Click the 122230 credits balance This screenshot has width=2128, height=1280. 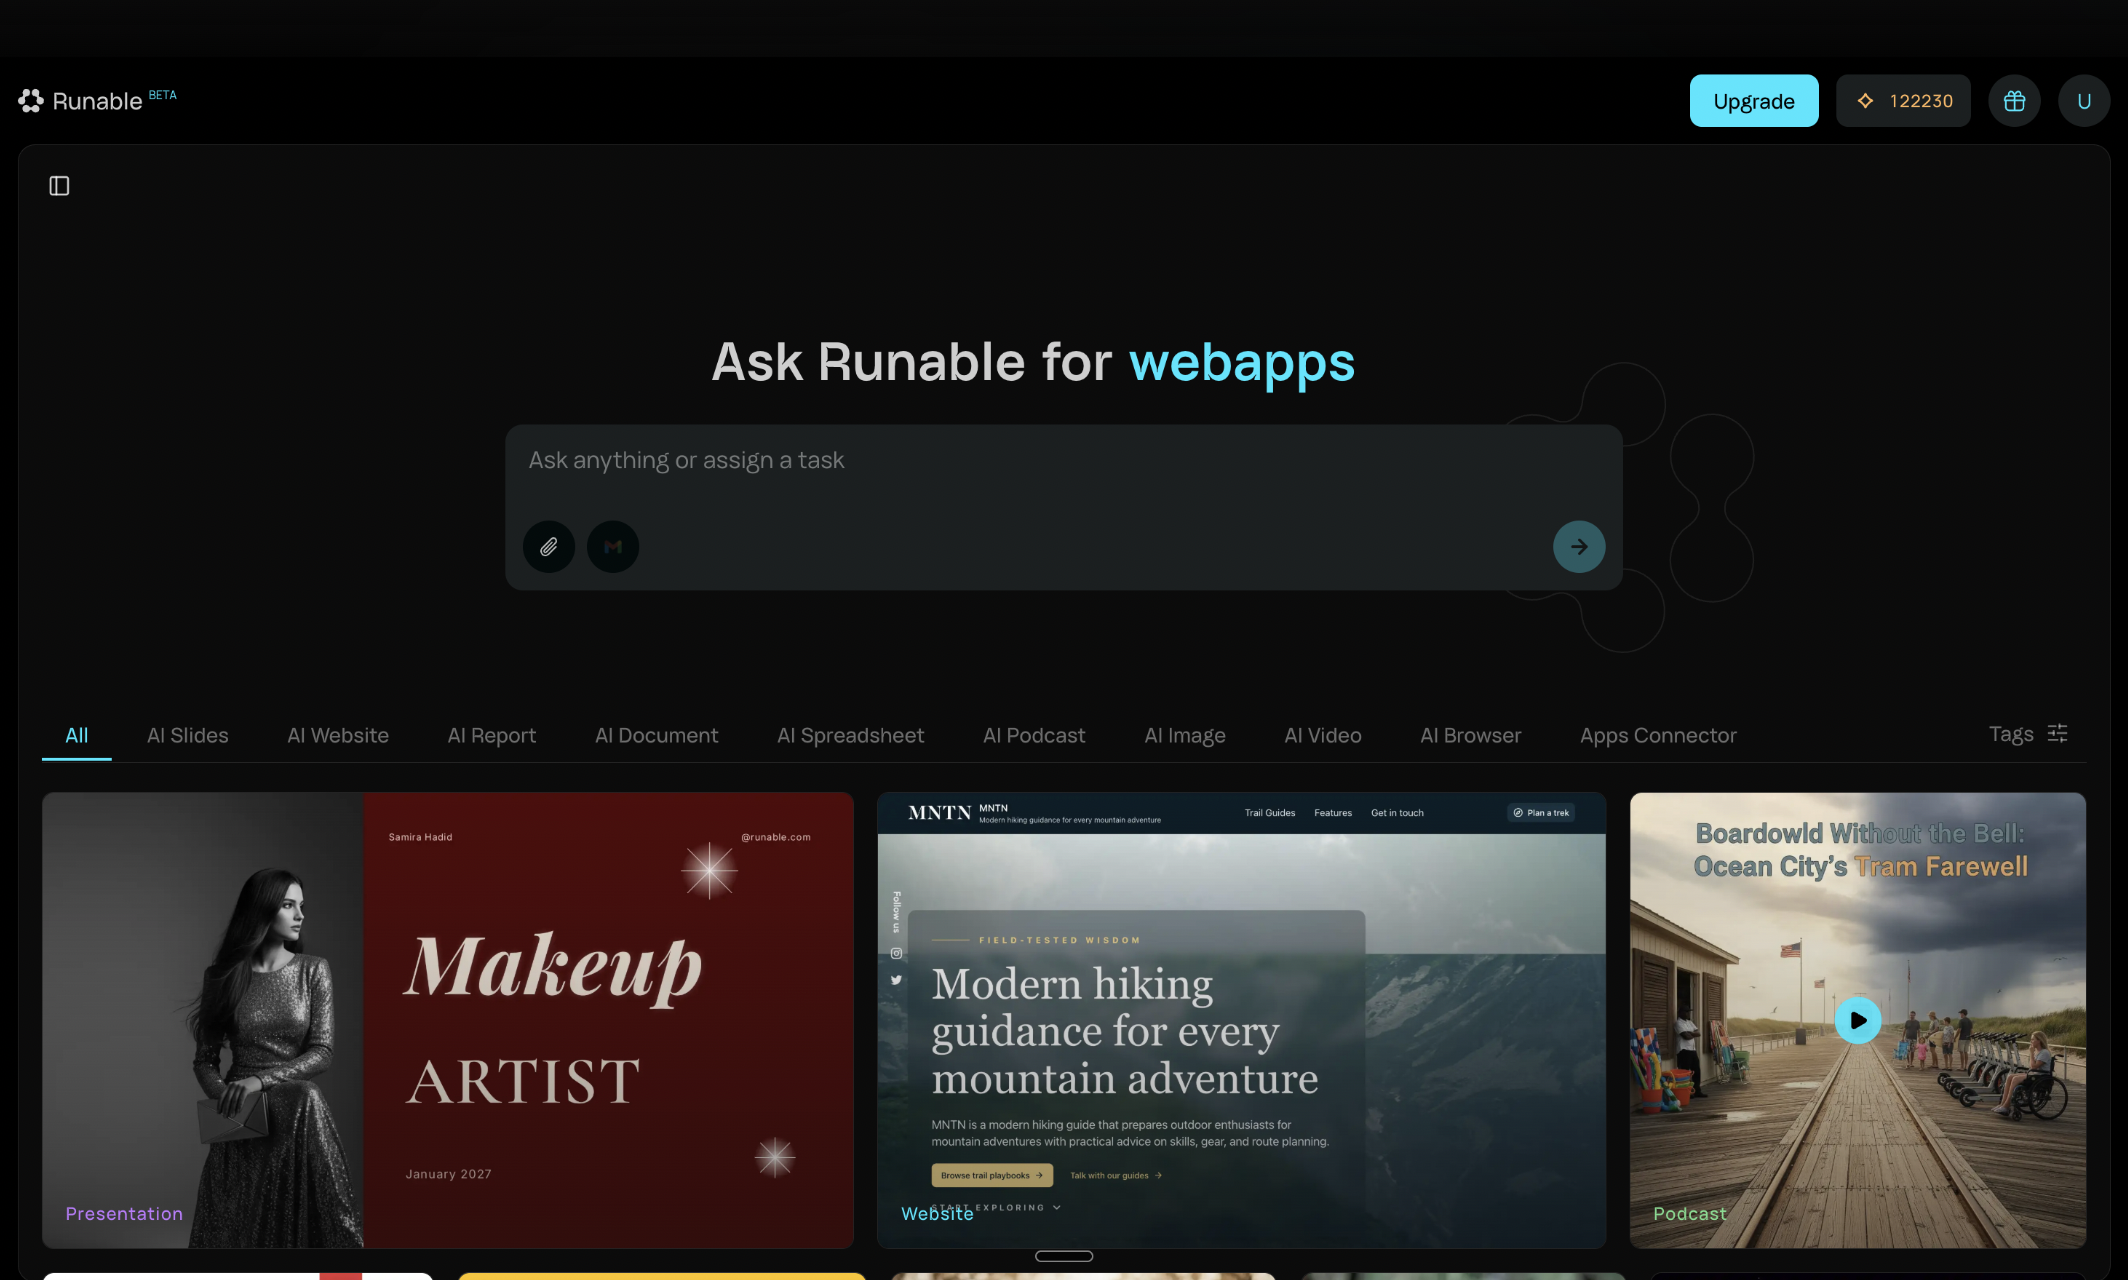1903,101
